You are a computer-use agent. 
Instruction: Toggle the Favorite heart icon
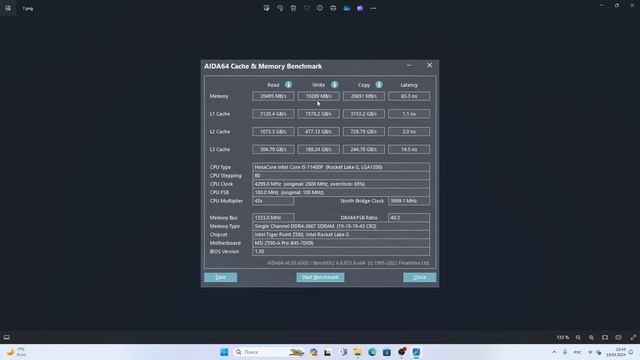[x=307, y=8]
